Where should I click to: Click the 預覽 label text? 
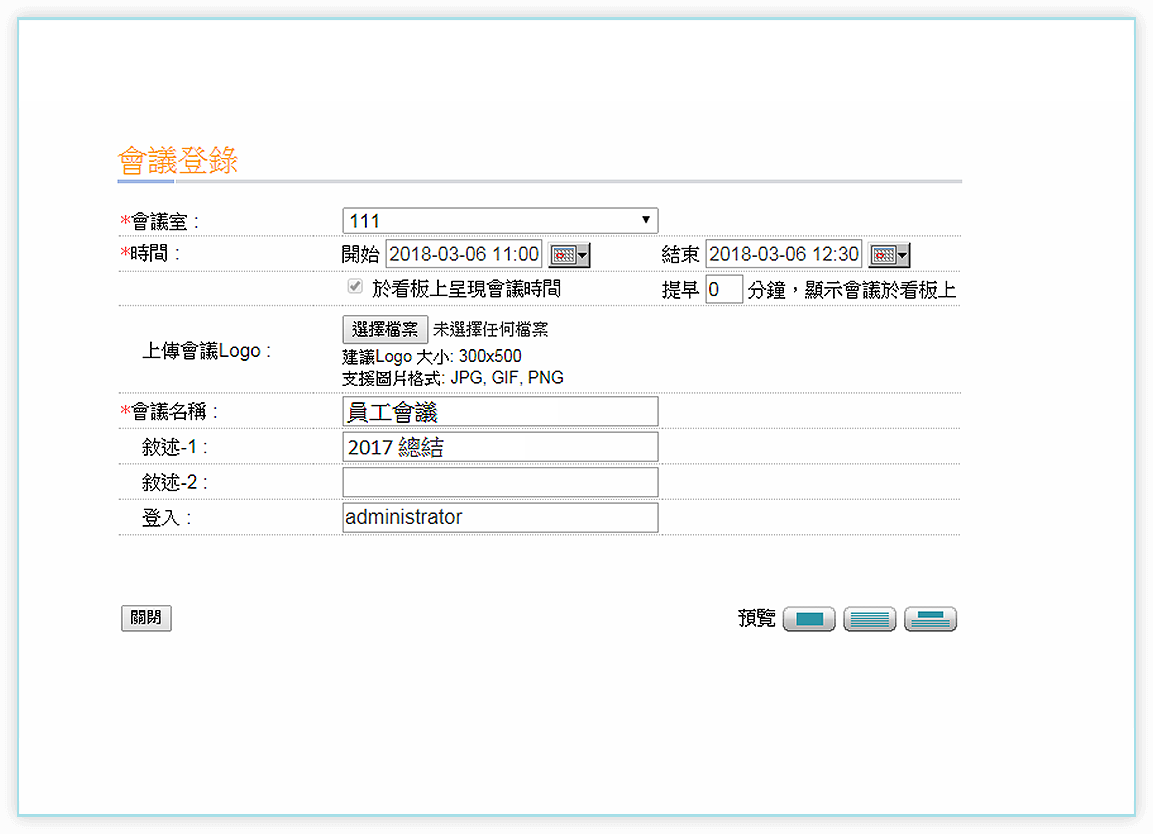click(x=756, y=619)
